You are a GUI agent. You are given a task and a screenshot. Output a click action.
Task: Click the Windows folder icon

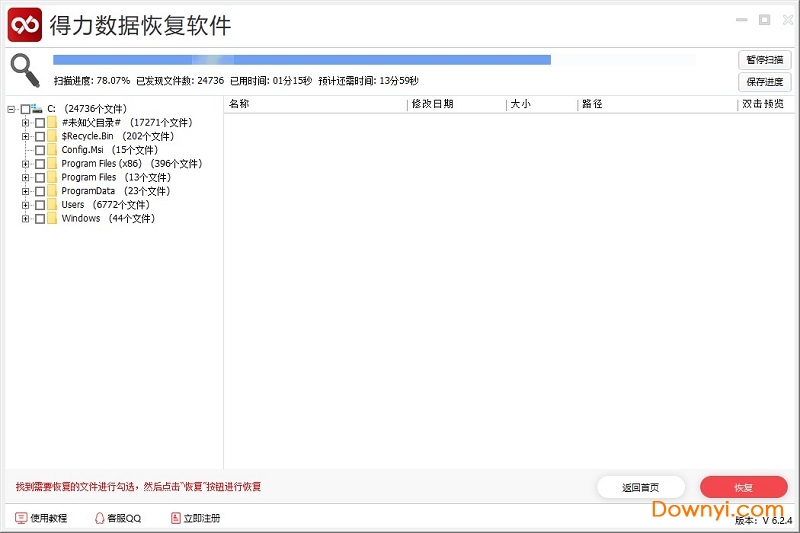tap(52, 218)
